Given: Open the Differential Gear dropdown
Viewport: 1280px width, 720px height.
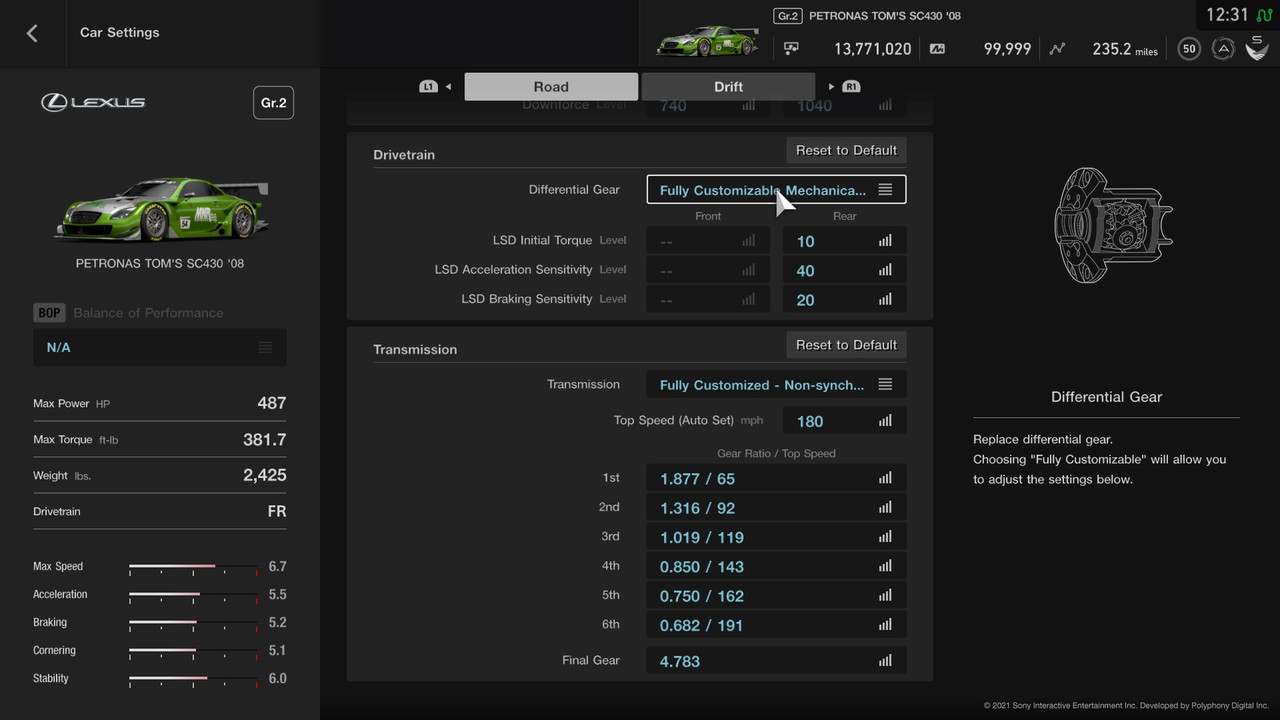Looking at the screenshot, I should pos(776,190).
